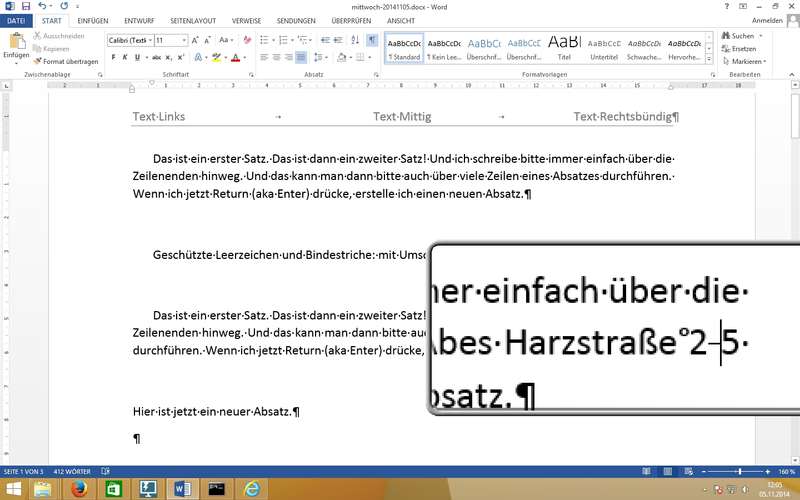Toggle underline formatting
This screenshot has height=500, width=800.
click(139, 58)
